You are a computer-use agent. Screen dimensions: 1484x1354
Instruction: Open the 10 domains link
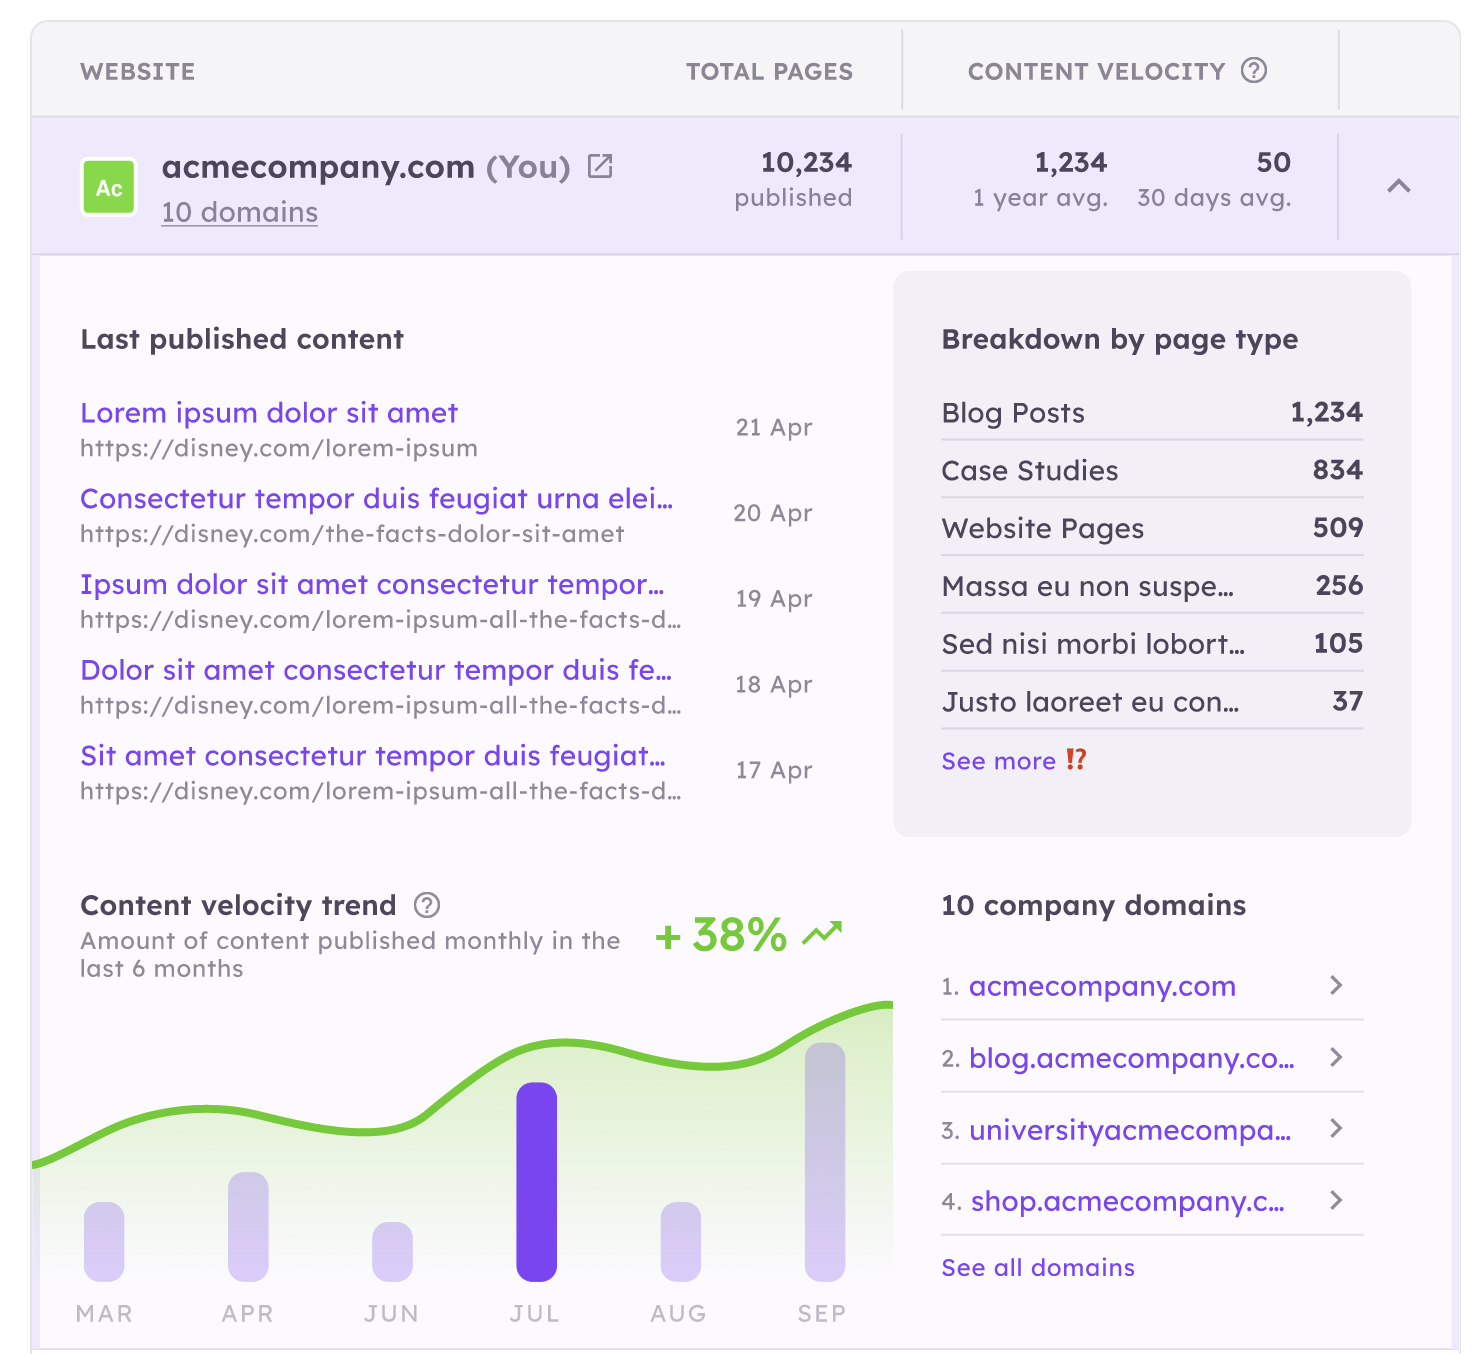[x=239, y=212]
